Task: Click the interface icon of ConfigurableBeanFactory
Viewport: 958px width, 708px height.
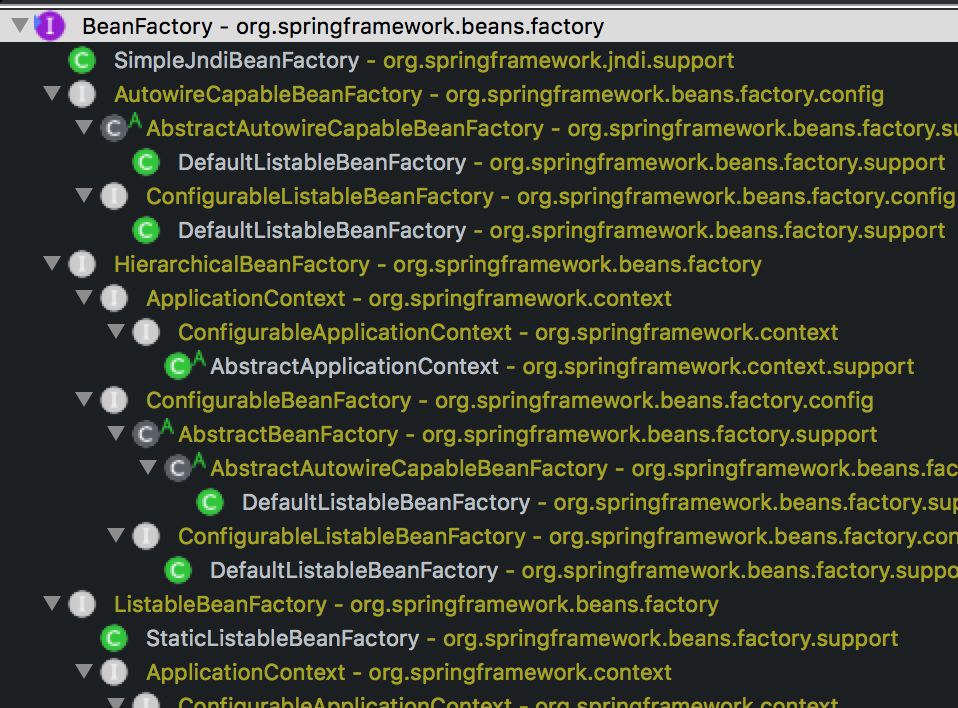Action: [x=114, y=400]
